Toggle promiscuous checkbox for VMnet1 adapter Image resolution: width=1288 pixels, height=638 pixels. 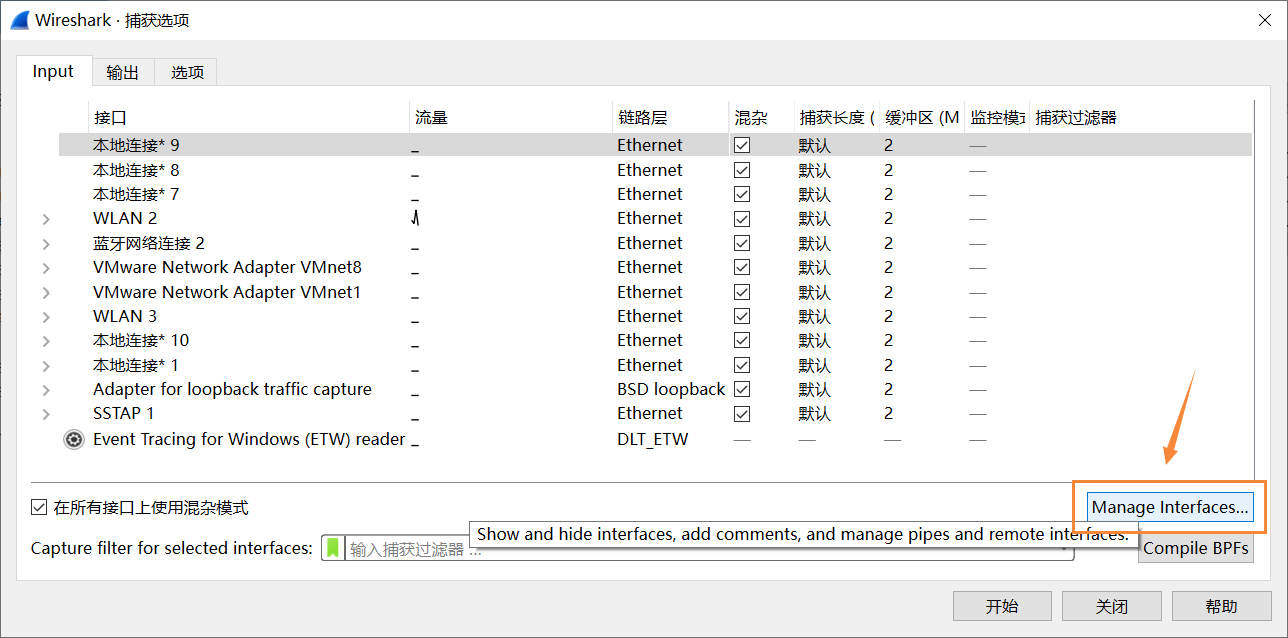[x=742, y=292]
